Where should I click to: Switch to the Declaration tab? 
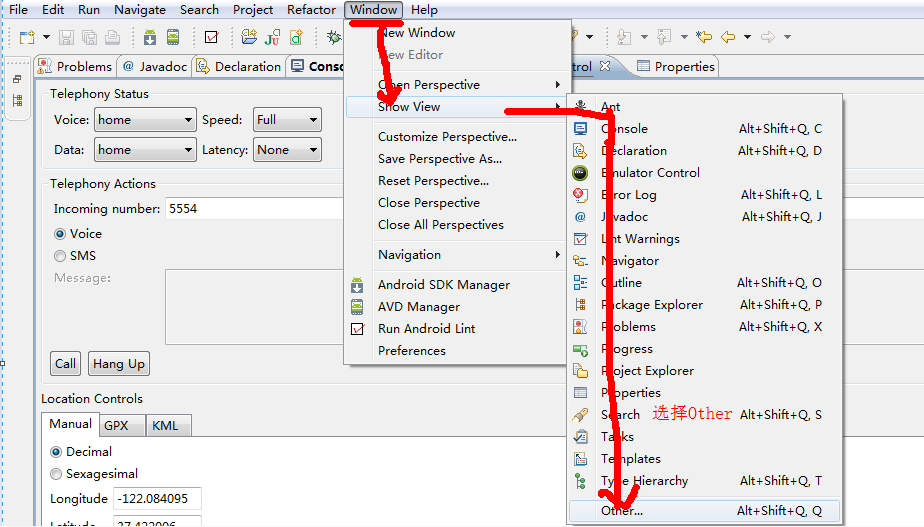(239, 67)
